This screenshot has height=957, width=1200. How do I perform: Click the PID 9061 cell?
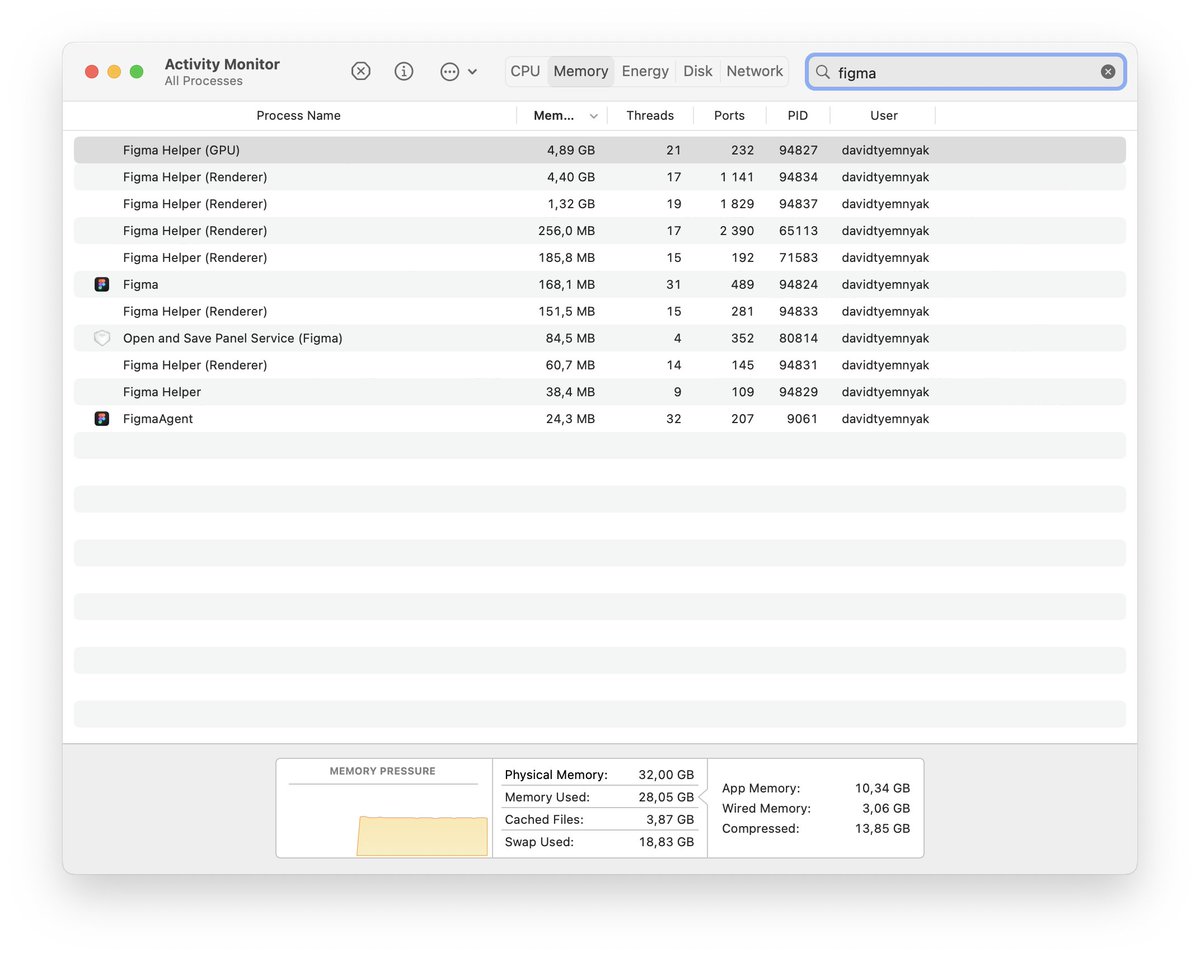(x=802, y=419)
